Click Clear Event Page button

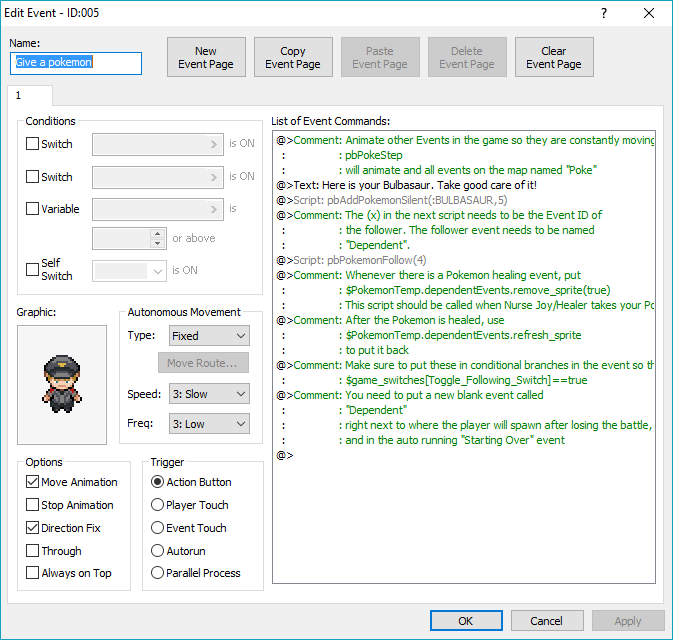[x=553, y=58]
